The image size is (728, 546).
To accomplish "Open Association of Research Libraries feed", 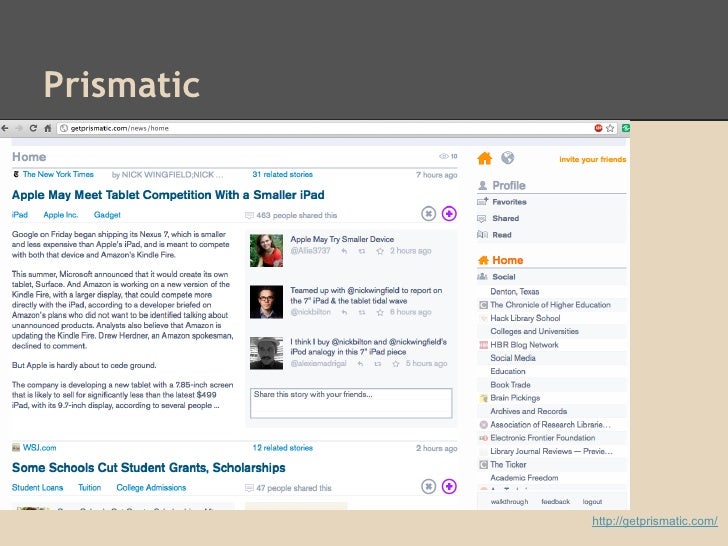I will [x=550, y=425].
